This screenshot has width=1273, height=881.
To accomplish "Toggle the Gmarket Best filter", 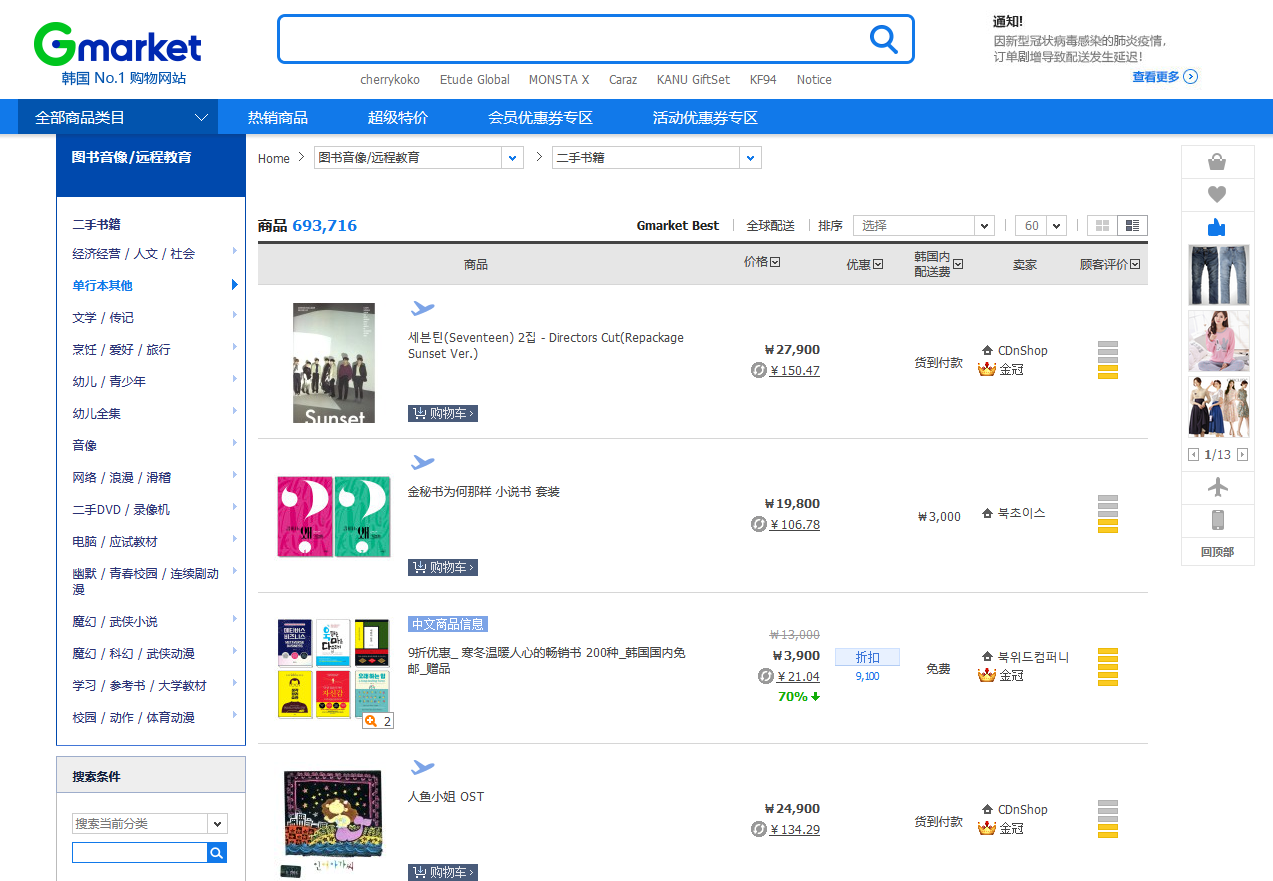I will point(677,226).
